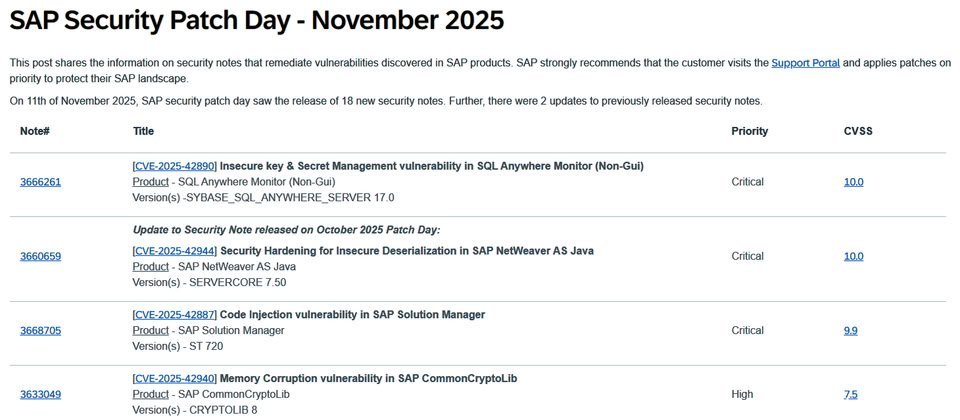The height and width of the screenshot is (420, 960).
Task: Click Product link for SAP CommonCryptoLib
Action: point(150,395)
